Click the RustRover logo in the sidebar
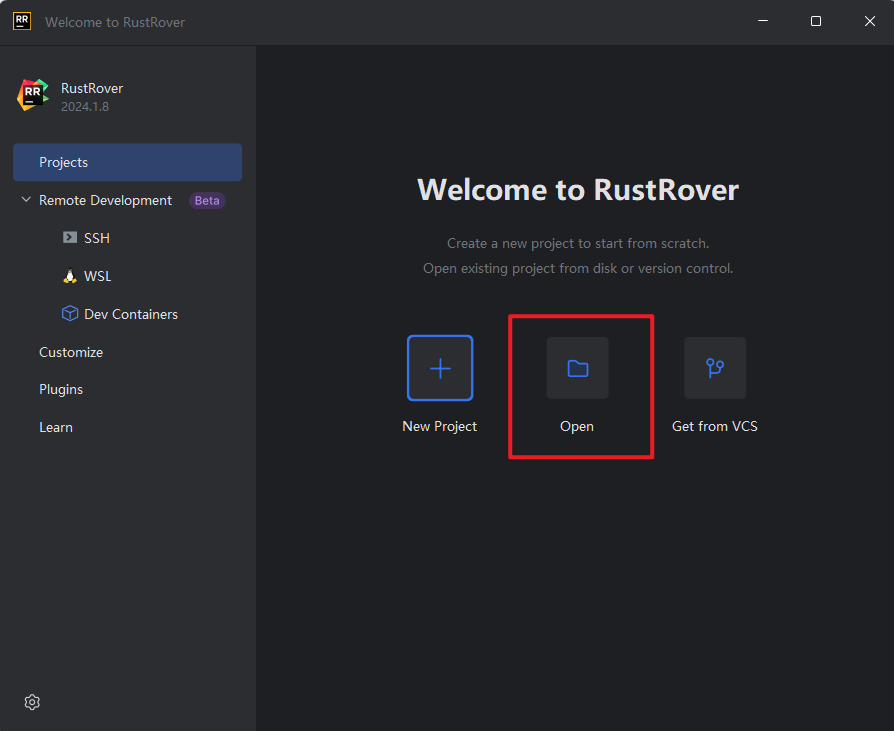Image resolution: width=894 pixels, height=731 pixels. coord(32,95)
